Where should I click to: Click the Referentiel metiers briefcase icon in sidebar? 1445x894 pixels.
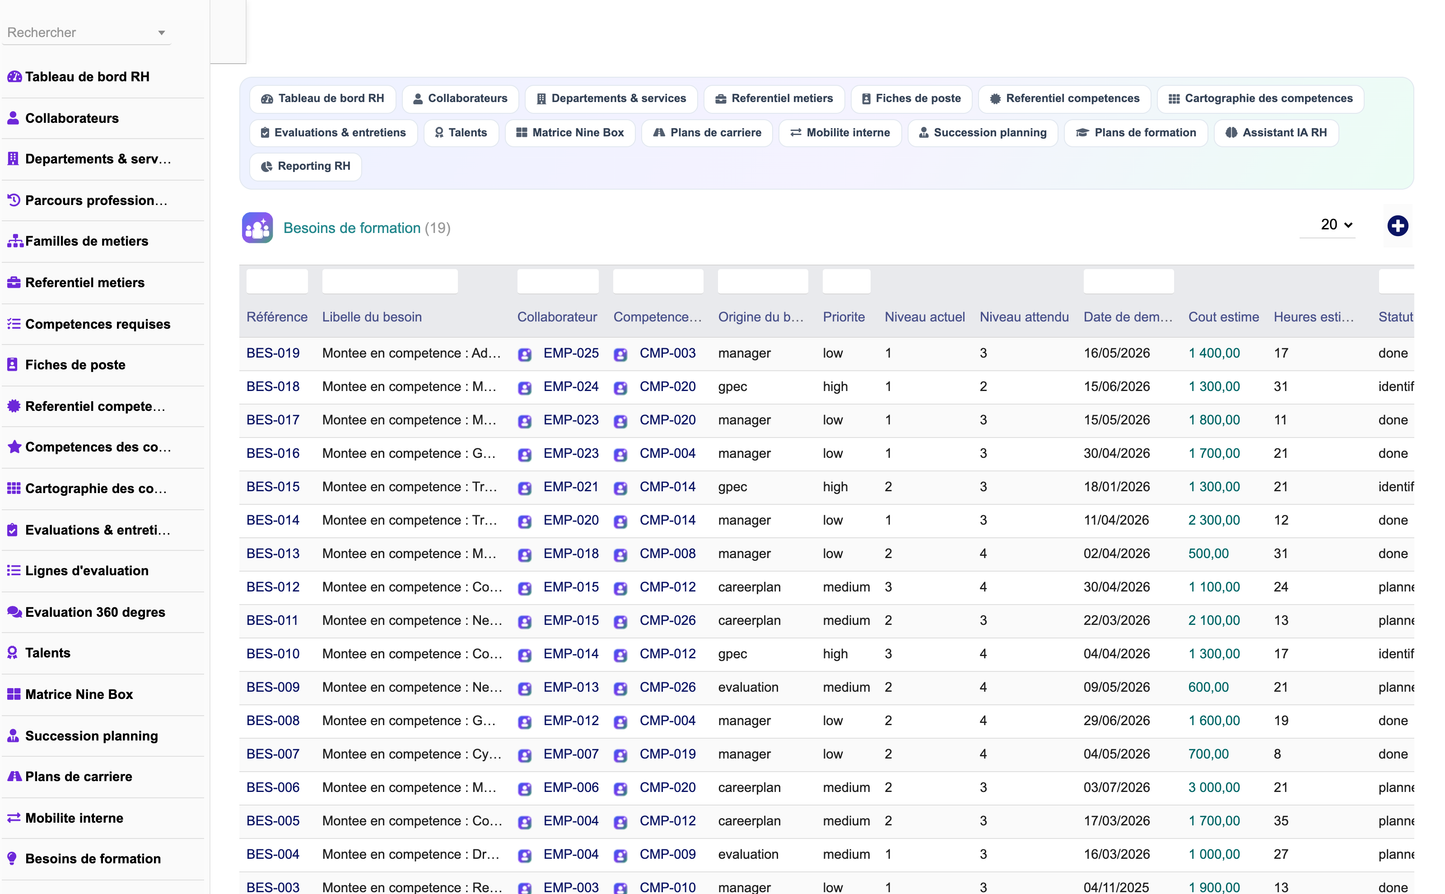(14, 283)
